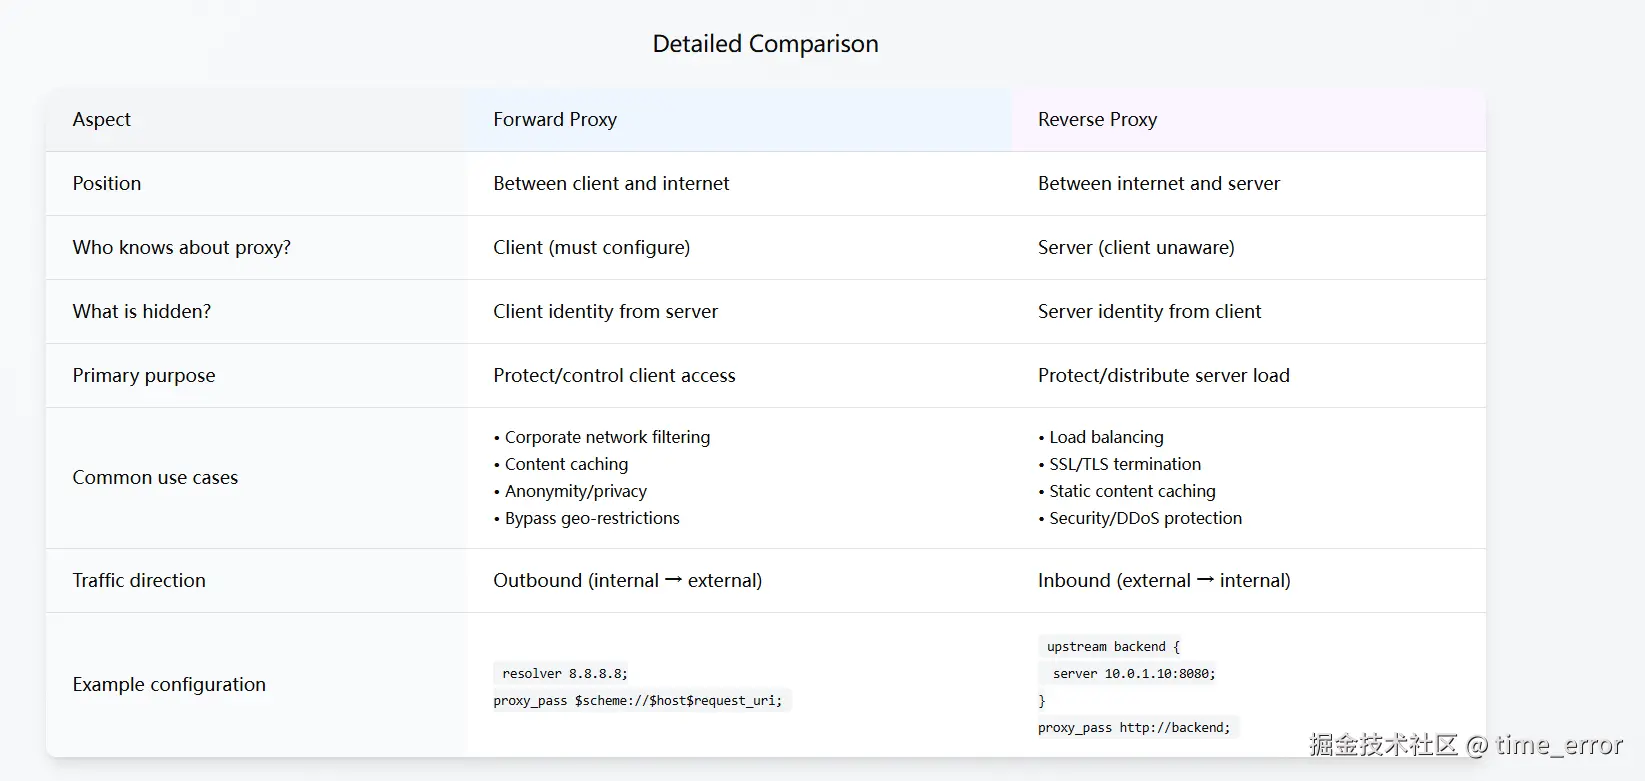Click the Position row label
This screenshot has width=1645, height=781.
(x=107, y=183)
